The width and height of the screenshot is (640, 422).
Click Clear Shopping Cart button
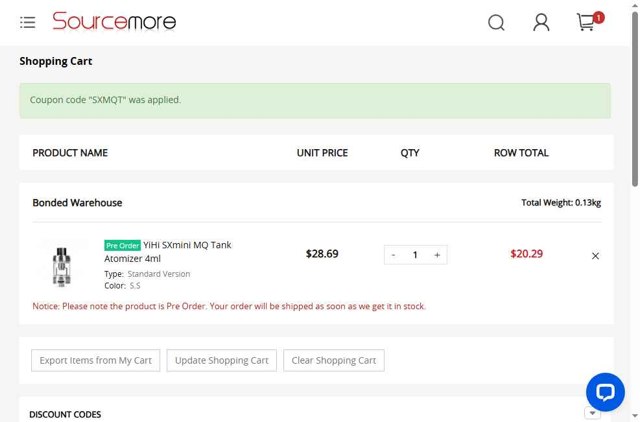click(334, 360)
